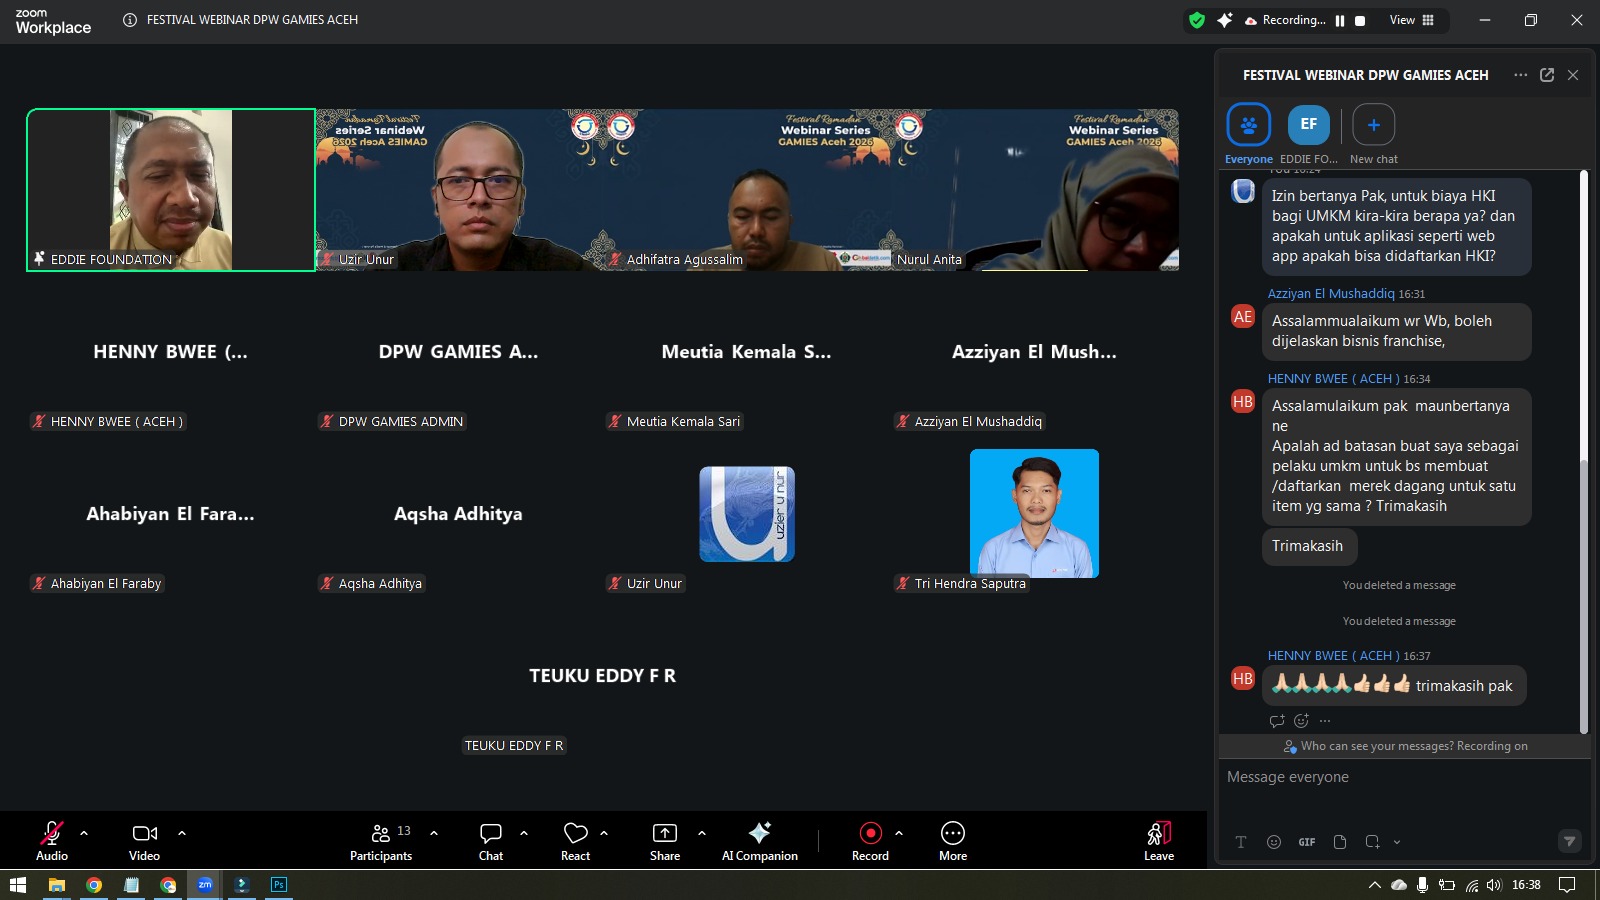
Task: Click the chat panel vertical scrollbar
Action: tap(1583, 500)
